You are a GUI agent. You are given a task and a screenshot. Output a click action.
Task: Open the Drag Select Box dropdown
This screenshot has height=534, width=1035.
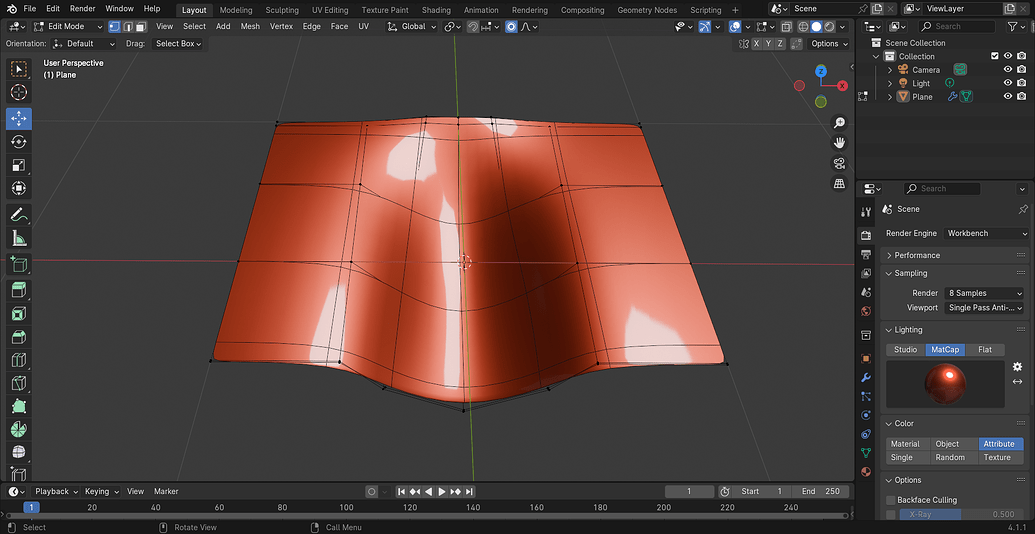point(178,44)
